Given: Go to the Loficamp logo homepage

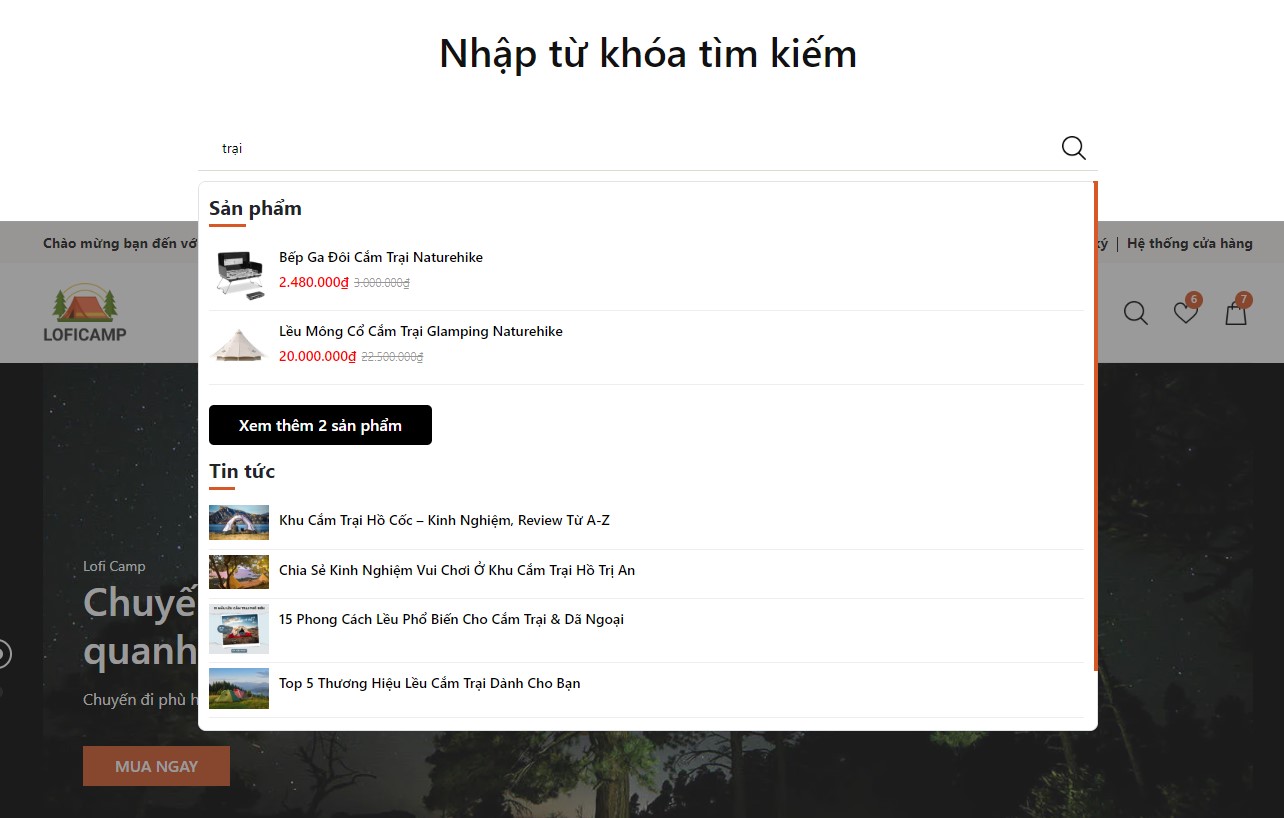Looking at the screenshot, I should click(85, 313).
